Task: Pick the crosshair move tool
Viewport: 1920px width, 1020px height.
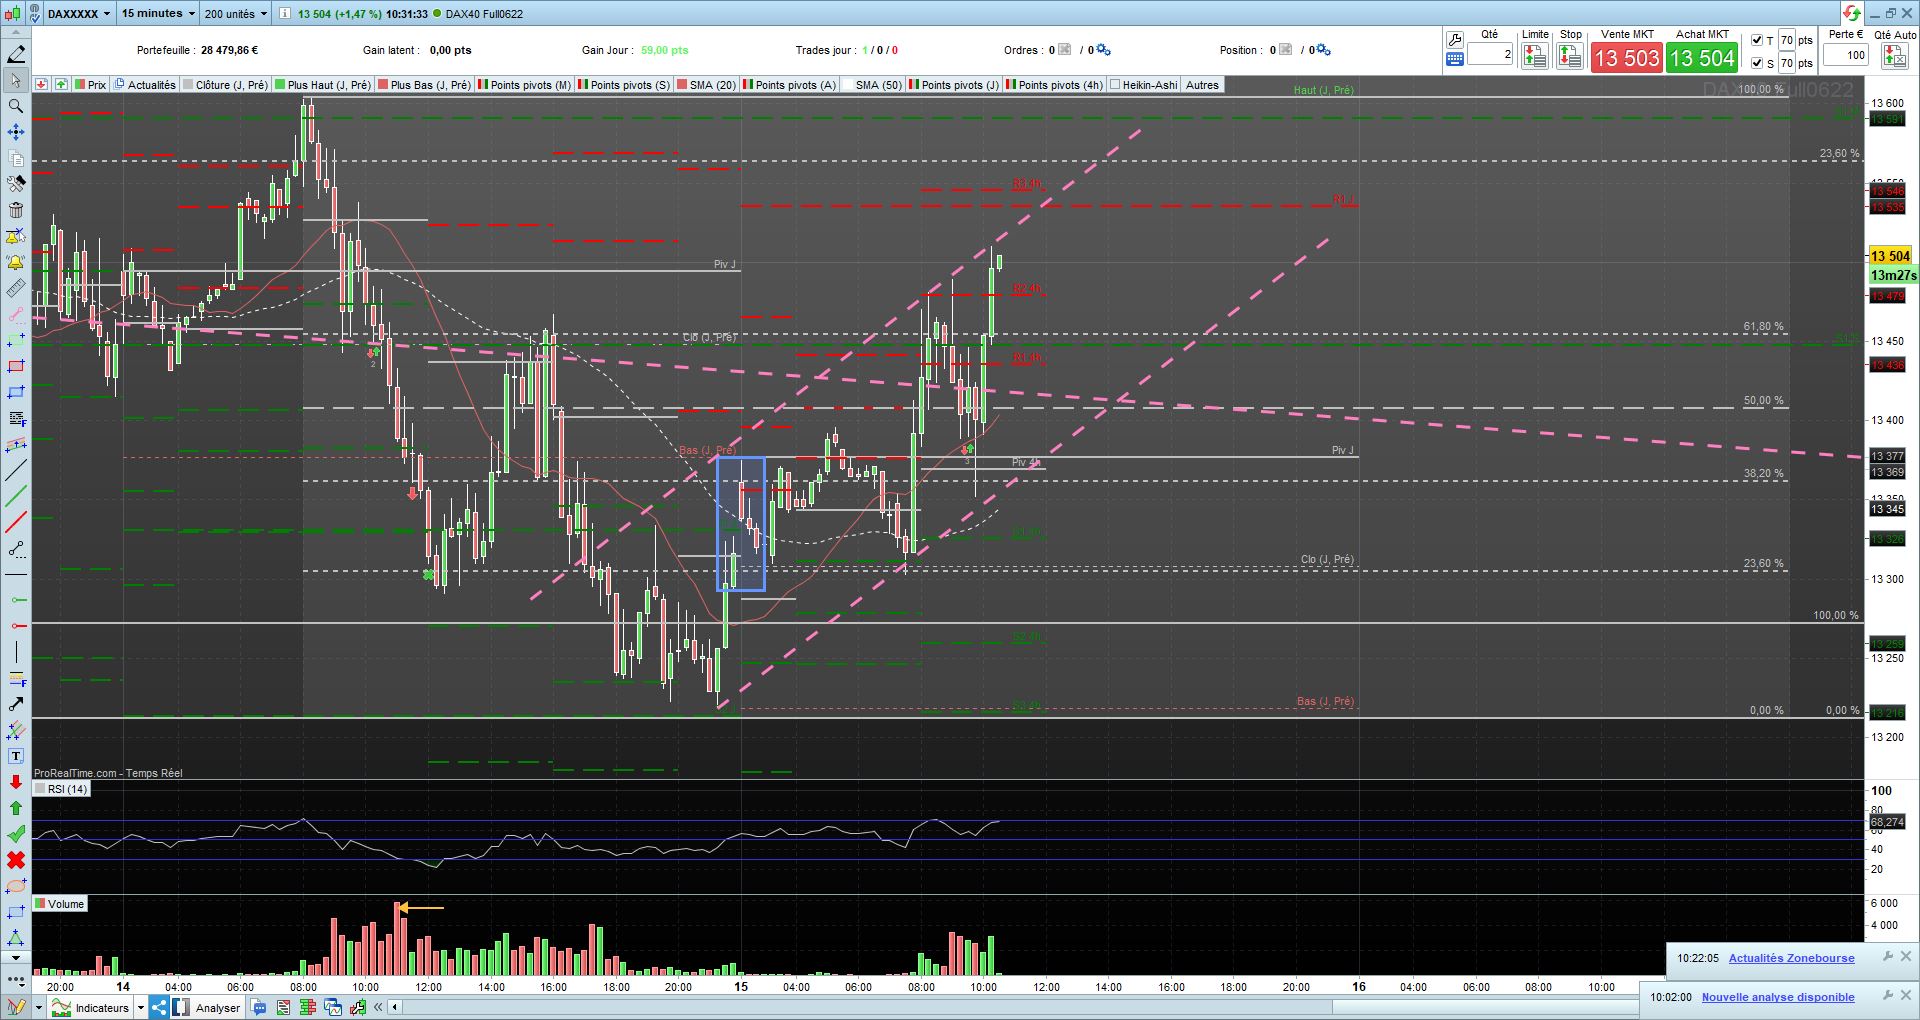Action: pyautogui.click(x=16, y=132)
